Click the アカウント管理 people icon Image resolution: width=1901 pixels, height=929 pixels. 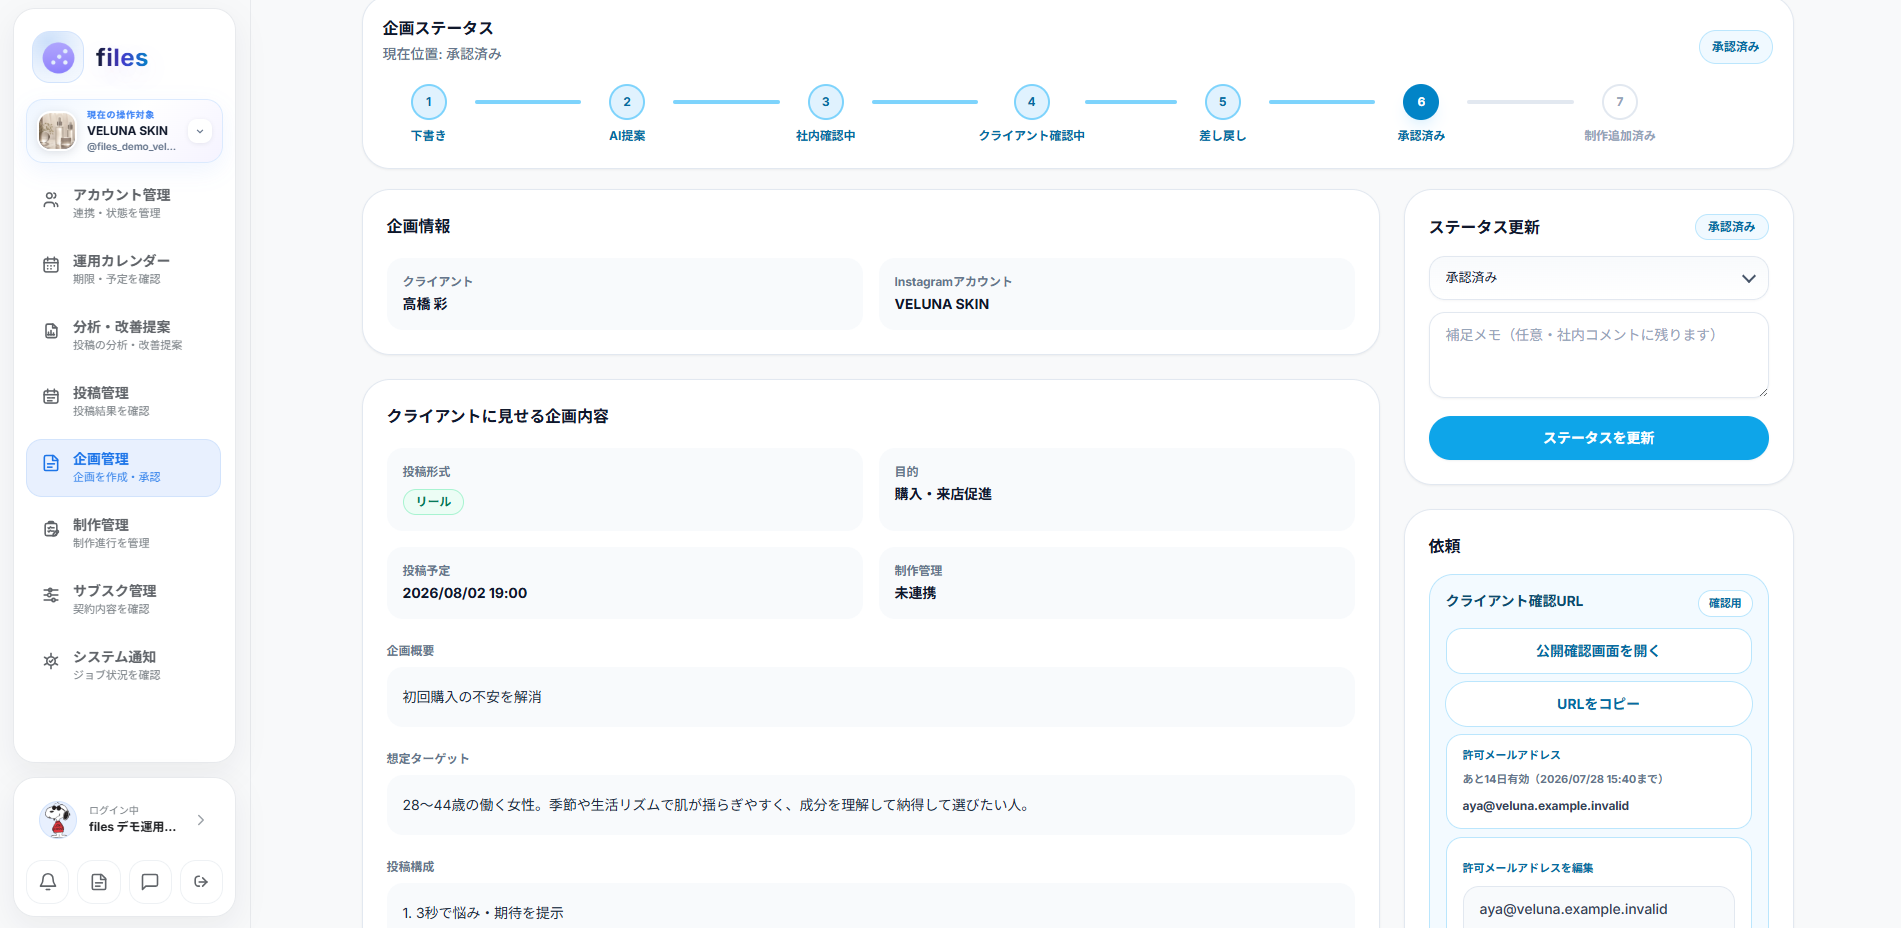pos(51,201)
